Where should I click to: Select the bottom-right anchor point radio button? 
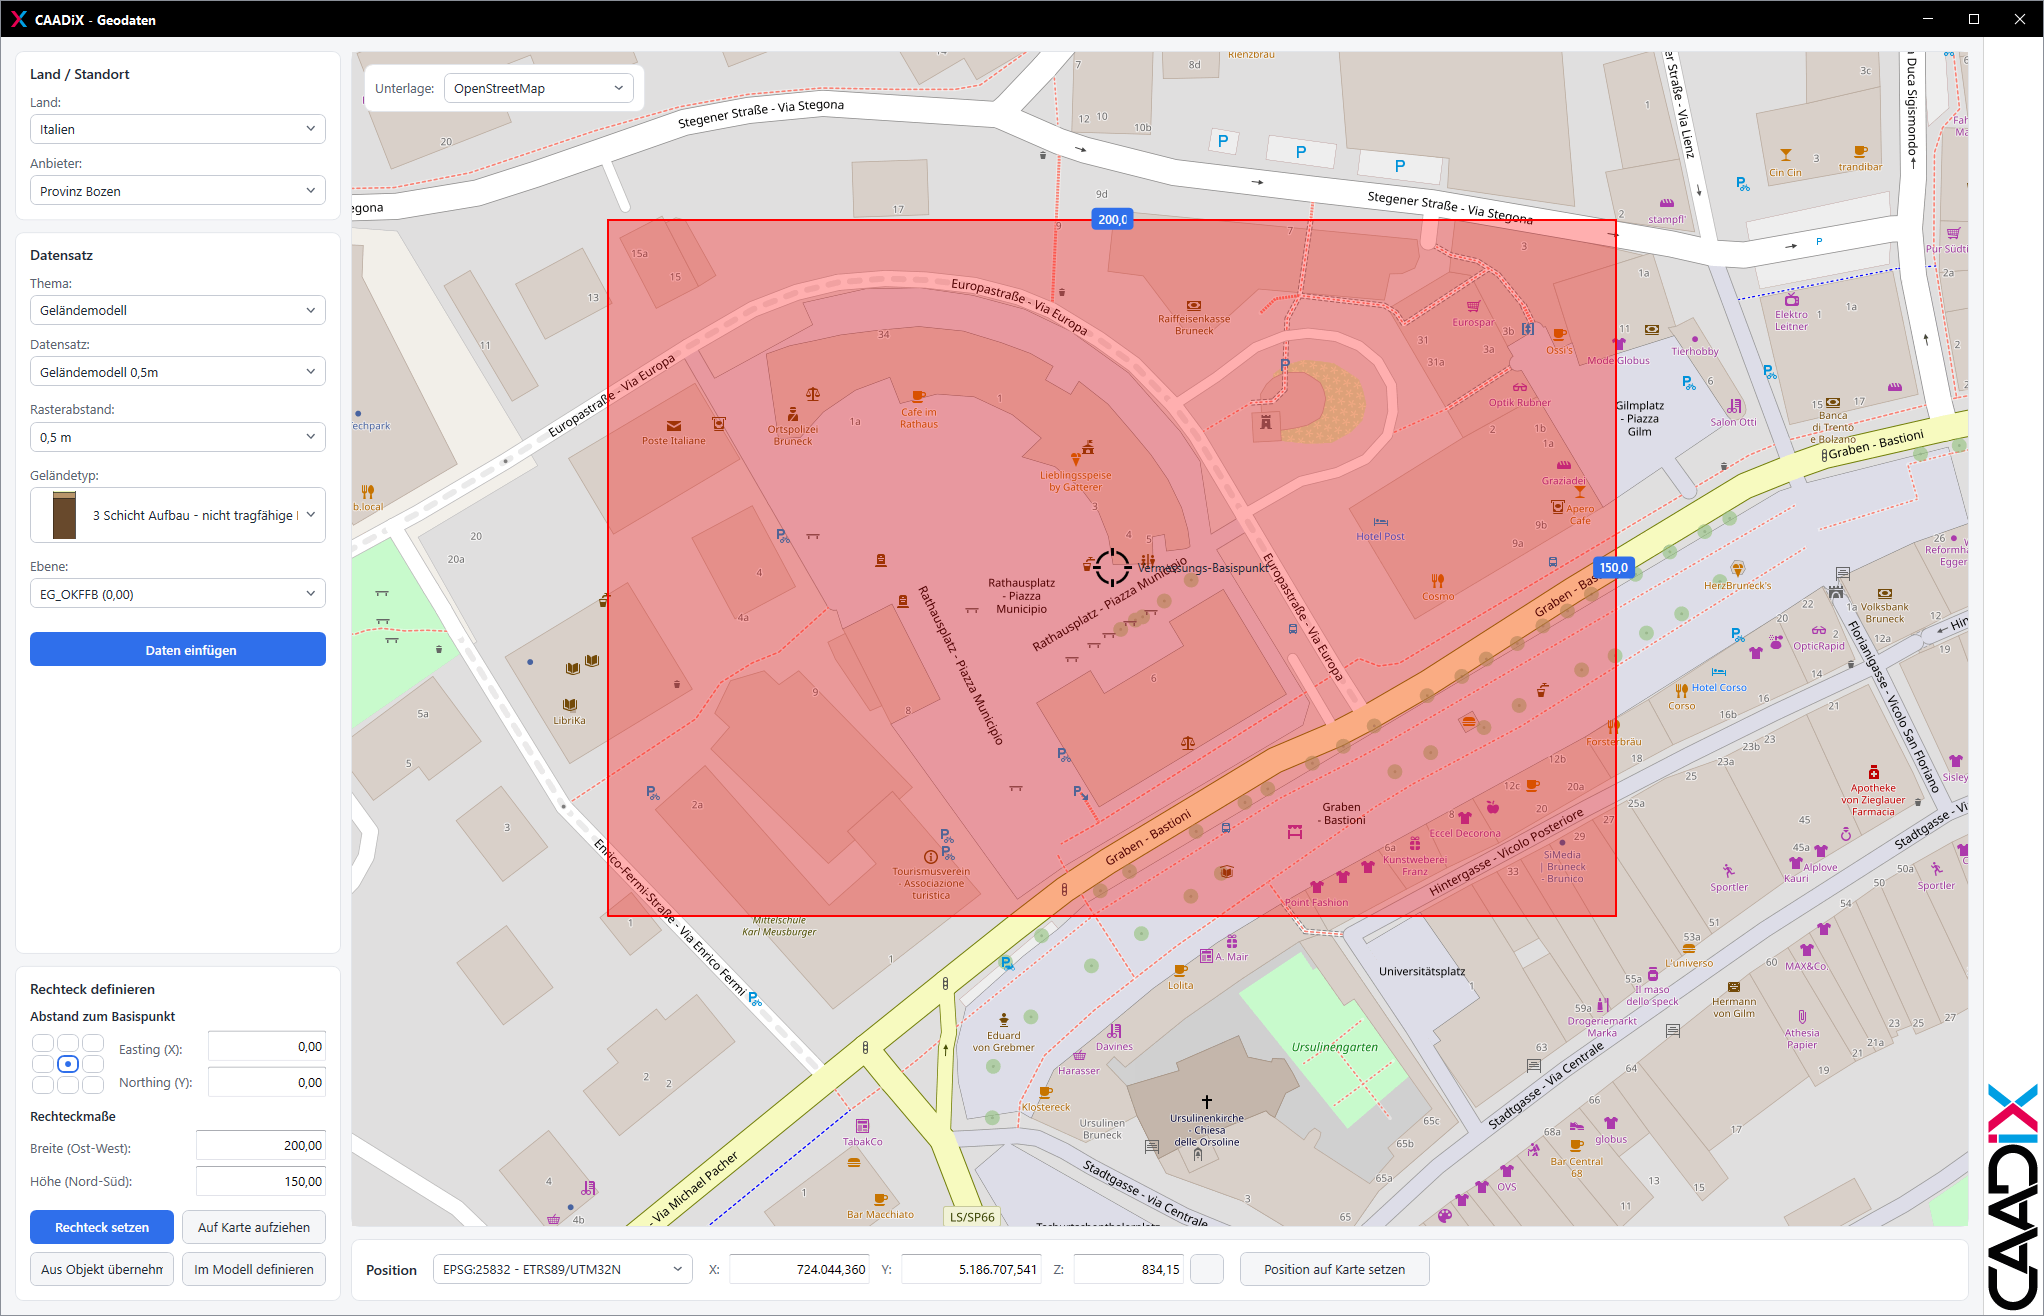click(93, 1085)
